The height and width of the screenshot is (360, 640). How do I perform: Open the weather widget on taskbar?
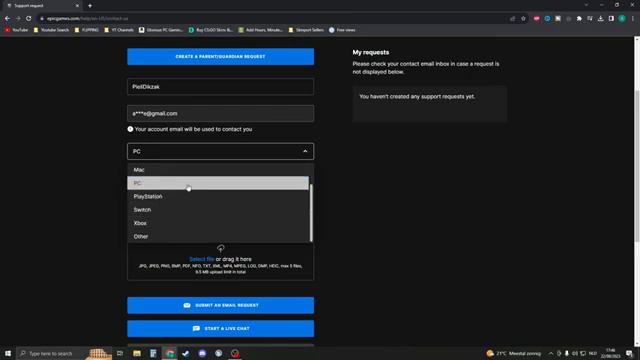click(513, 353)
